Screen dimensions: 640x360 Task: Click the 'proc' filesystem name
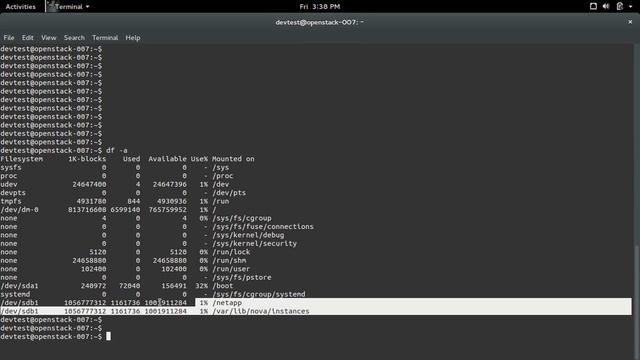pyautogui.click(x=9, y=176)
